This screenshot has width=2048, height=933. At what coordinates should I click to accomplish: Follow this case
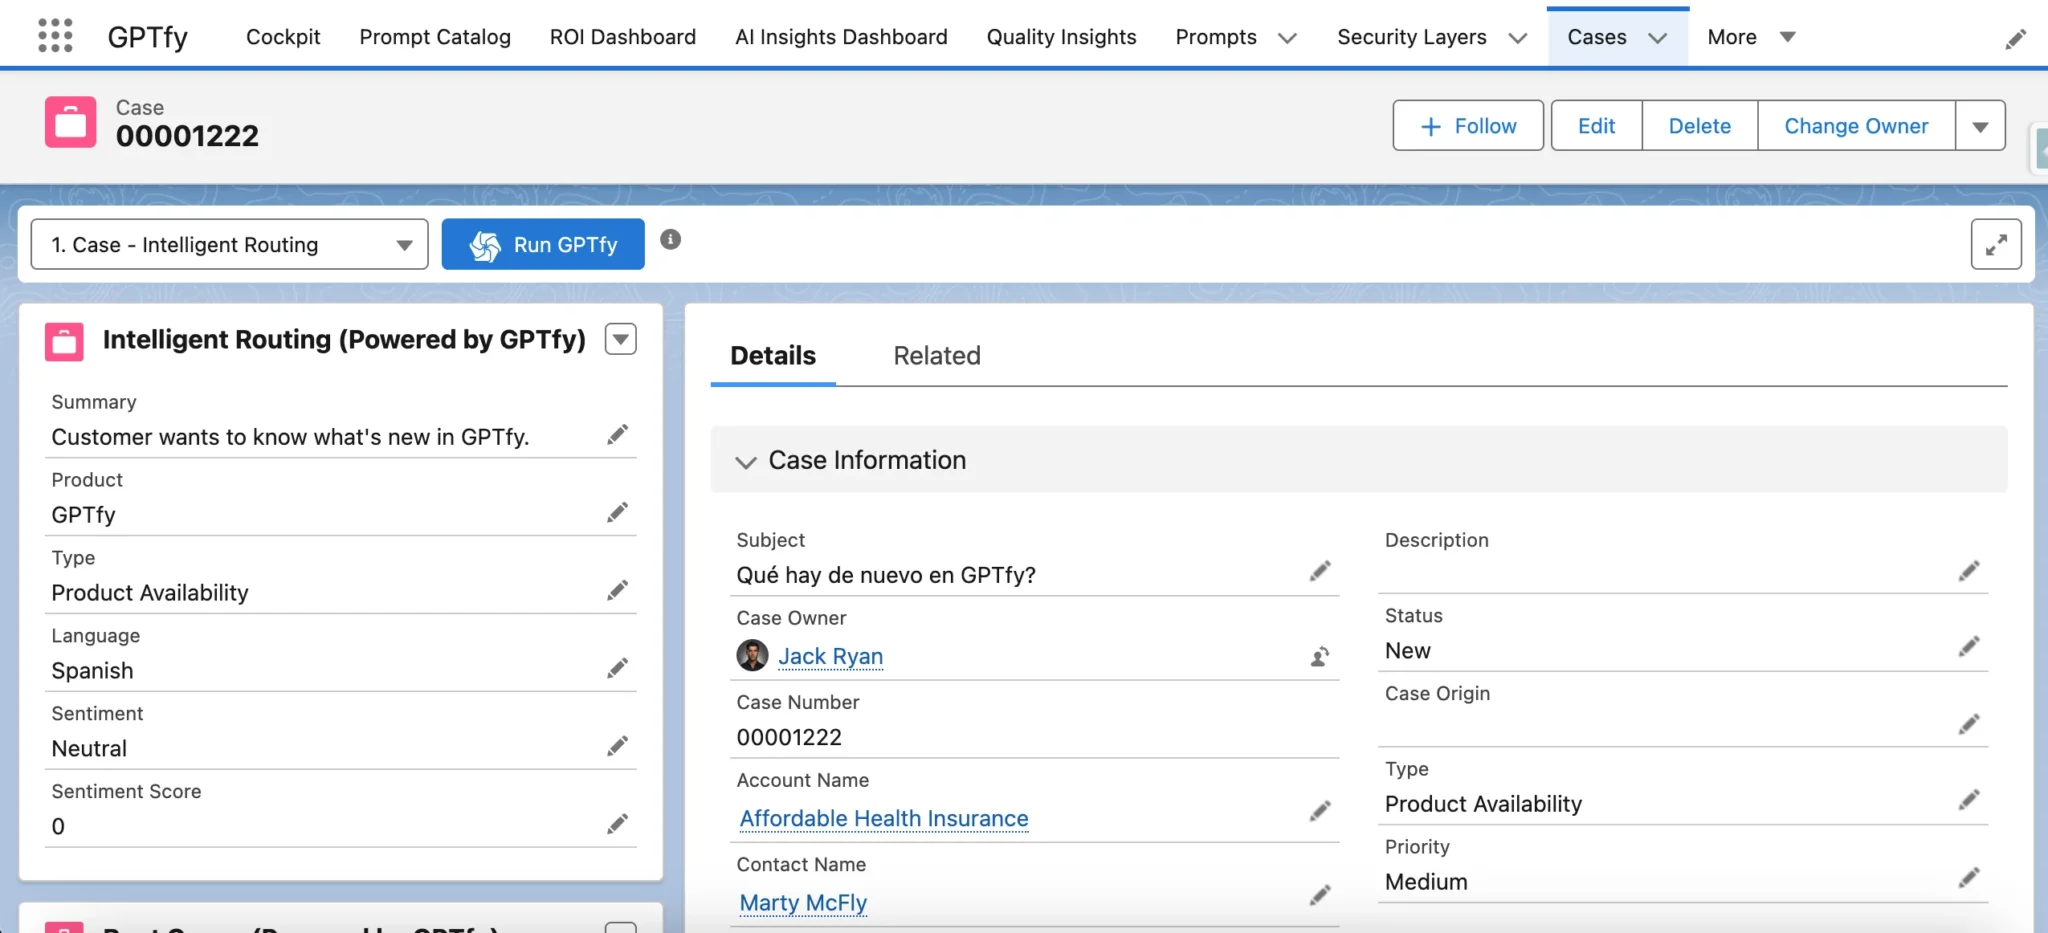1467,126
